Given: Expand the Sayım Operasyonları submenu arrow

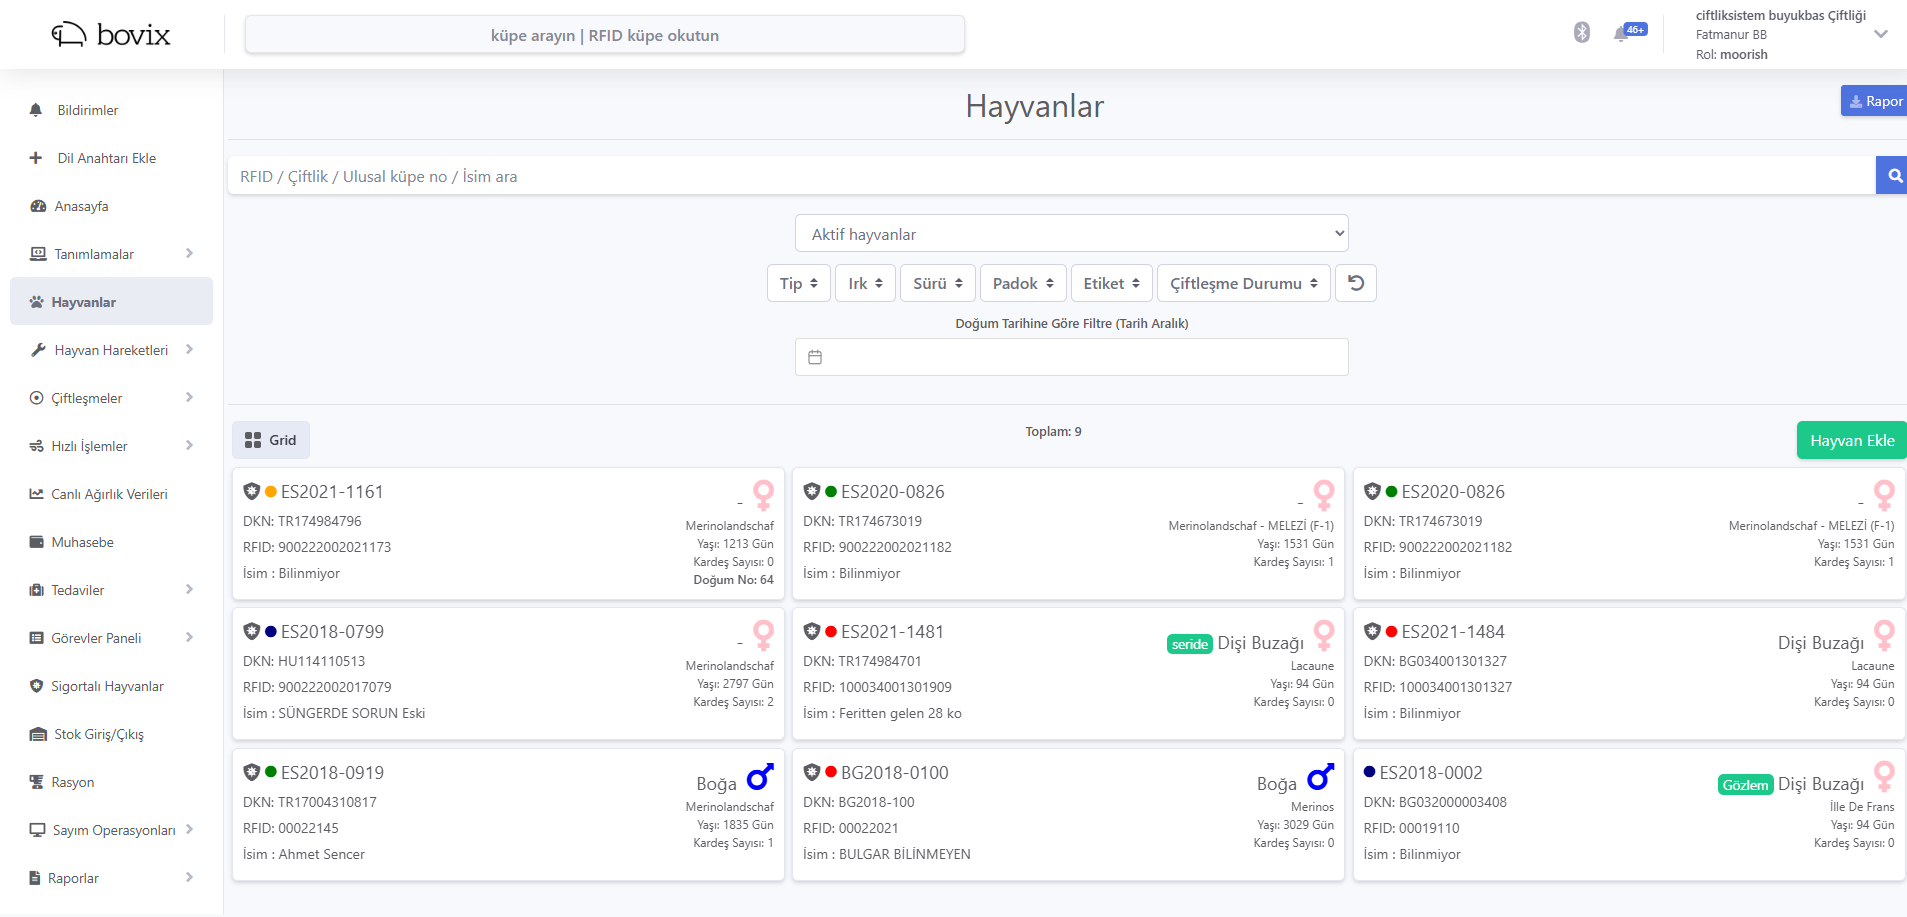Looking at the screenshot, I should click(189, 830).
